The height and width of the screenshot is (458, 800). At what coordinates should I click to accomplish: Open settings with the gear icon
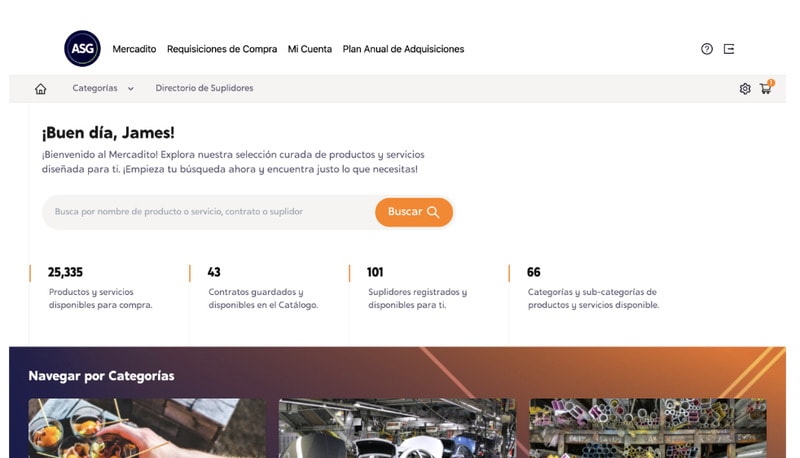(745, 89)
